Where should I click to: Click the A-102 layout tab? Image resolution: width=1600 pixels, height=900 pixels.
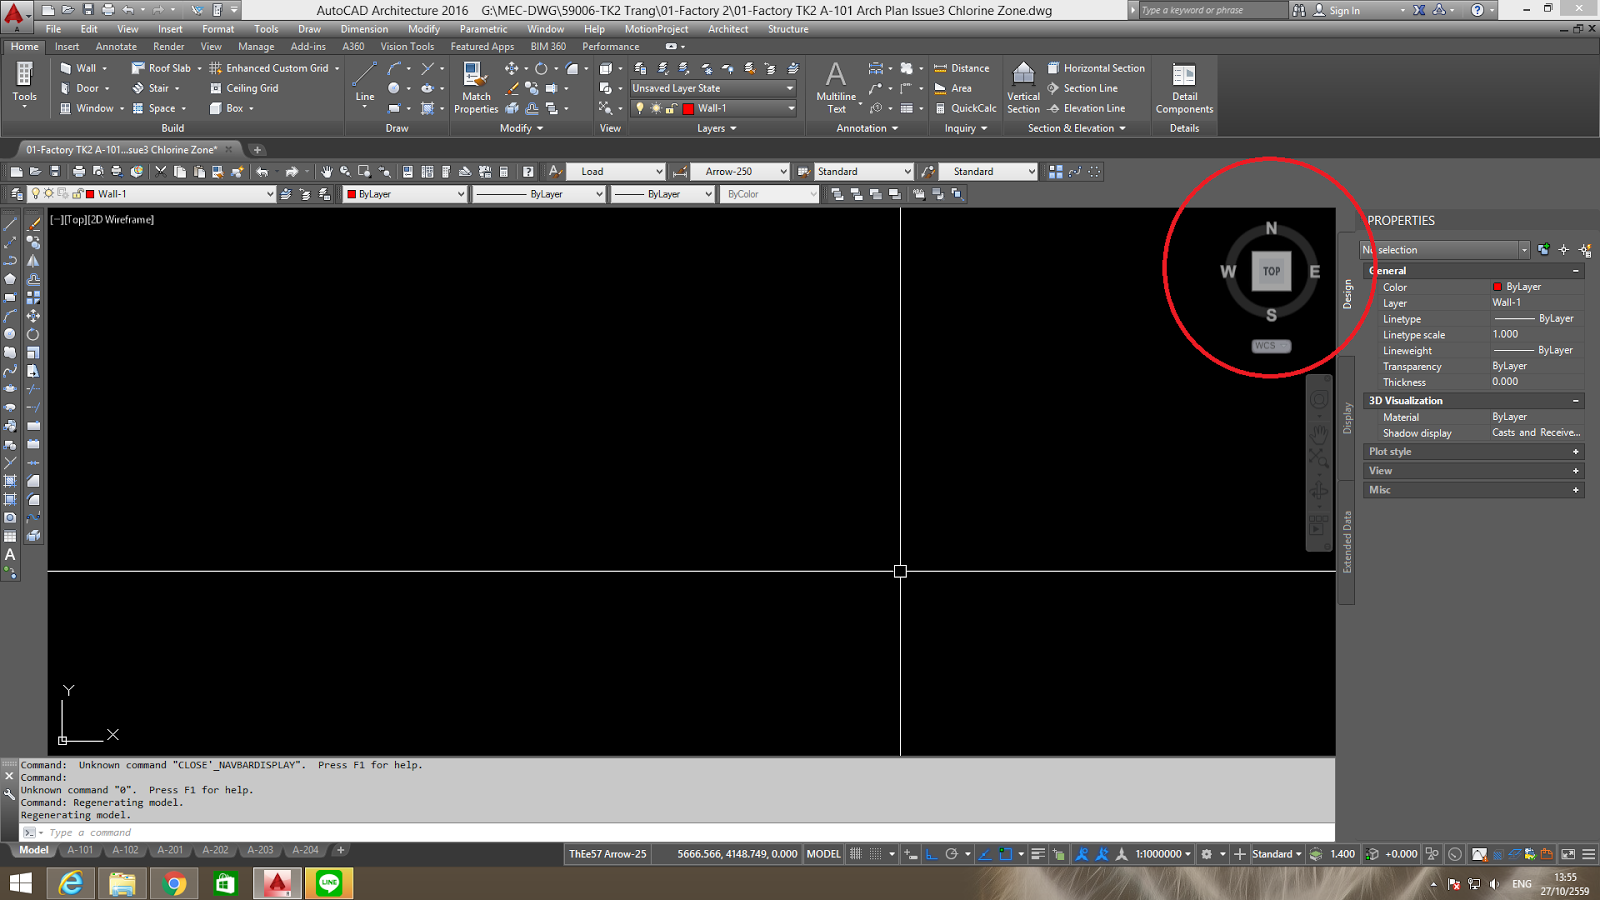124,849
